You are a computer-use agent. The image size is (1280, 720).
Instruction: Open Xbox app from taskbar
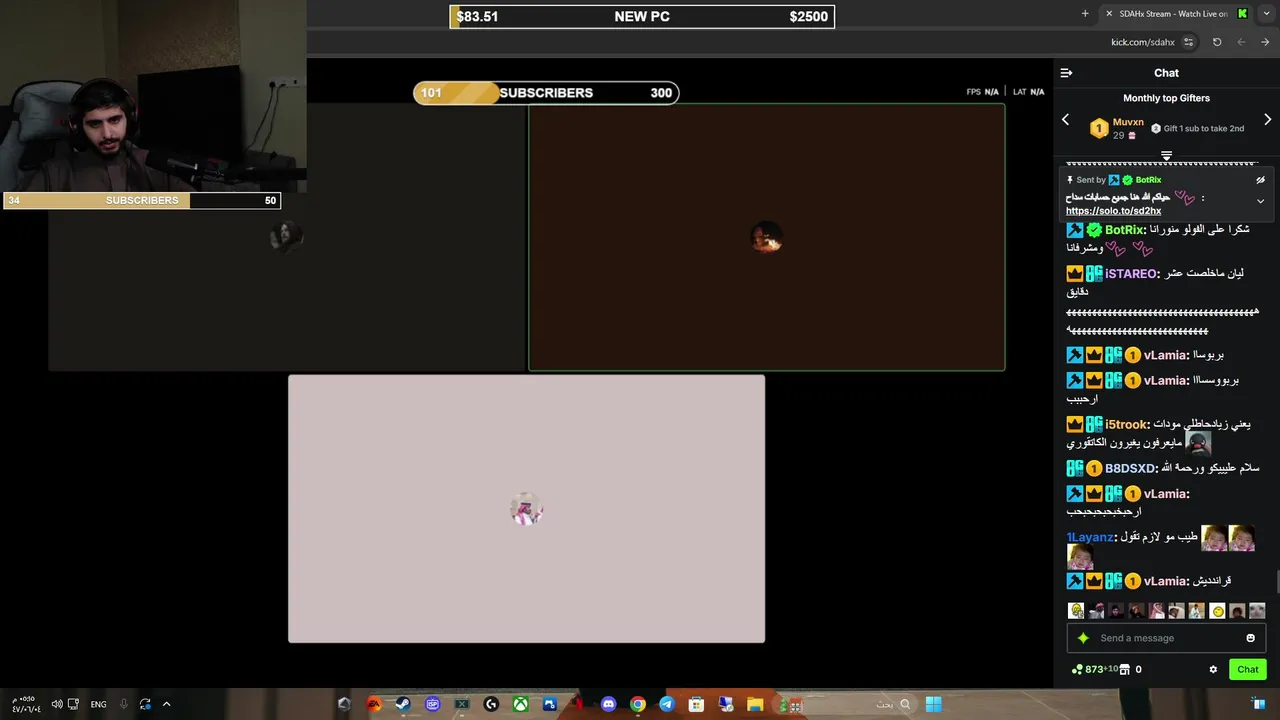pos(520,704)
